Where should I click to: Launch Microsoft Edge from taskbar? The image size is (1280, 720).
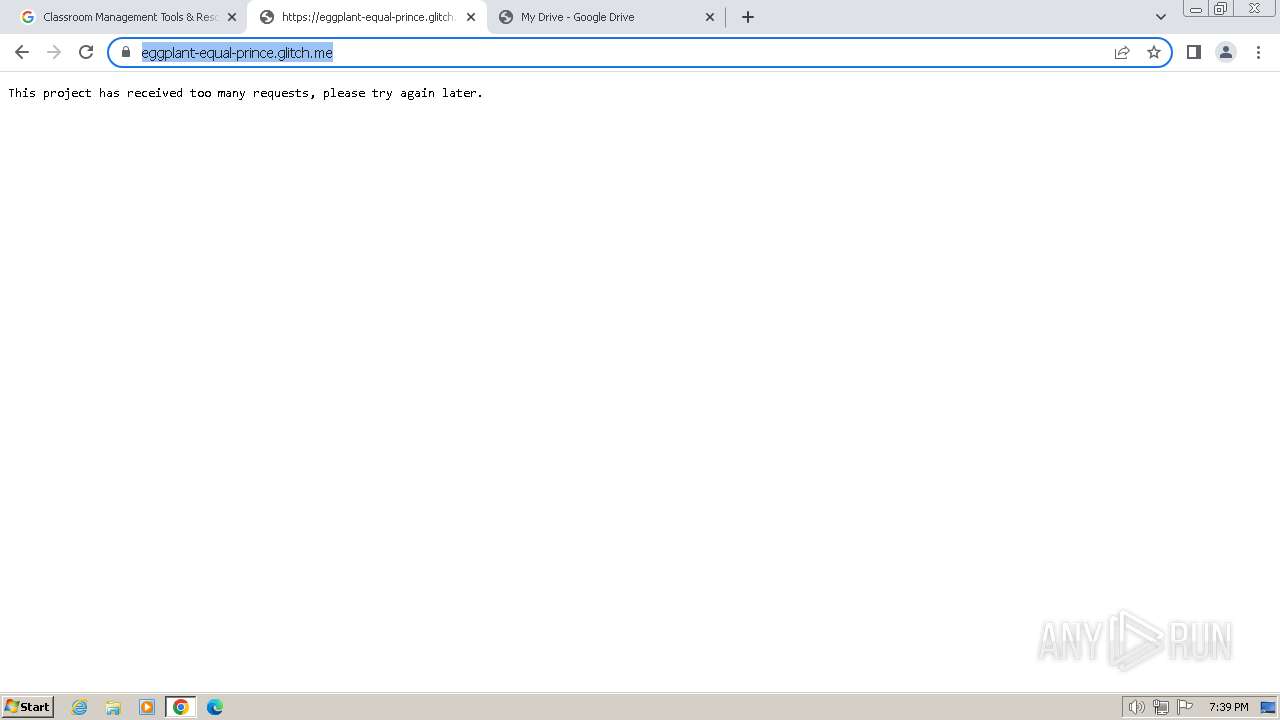pos(215,707)
